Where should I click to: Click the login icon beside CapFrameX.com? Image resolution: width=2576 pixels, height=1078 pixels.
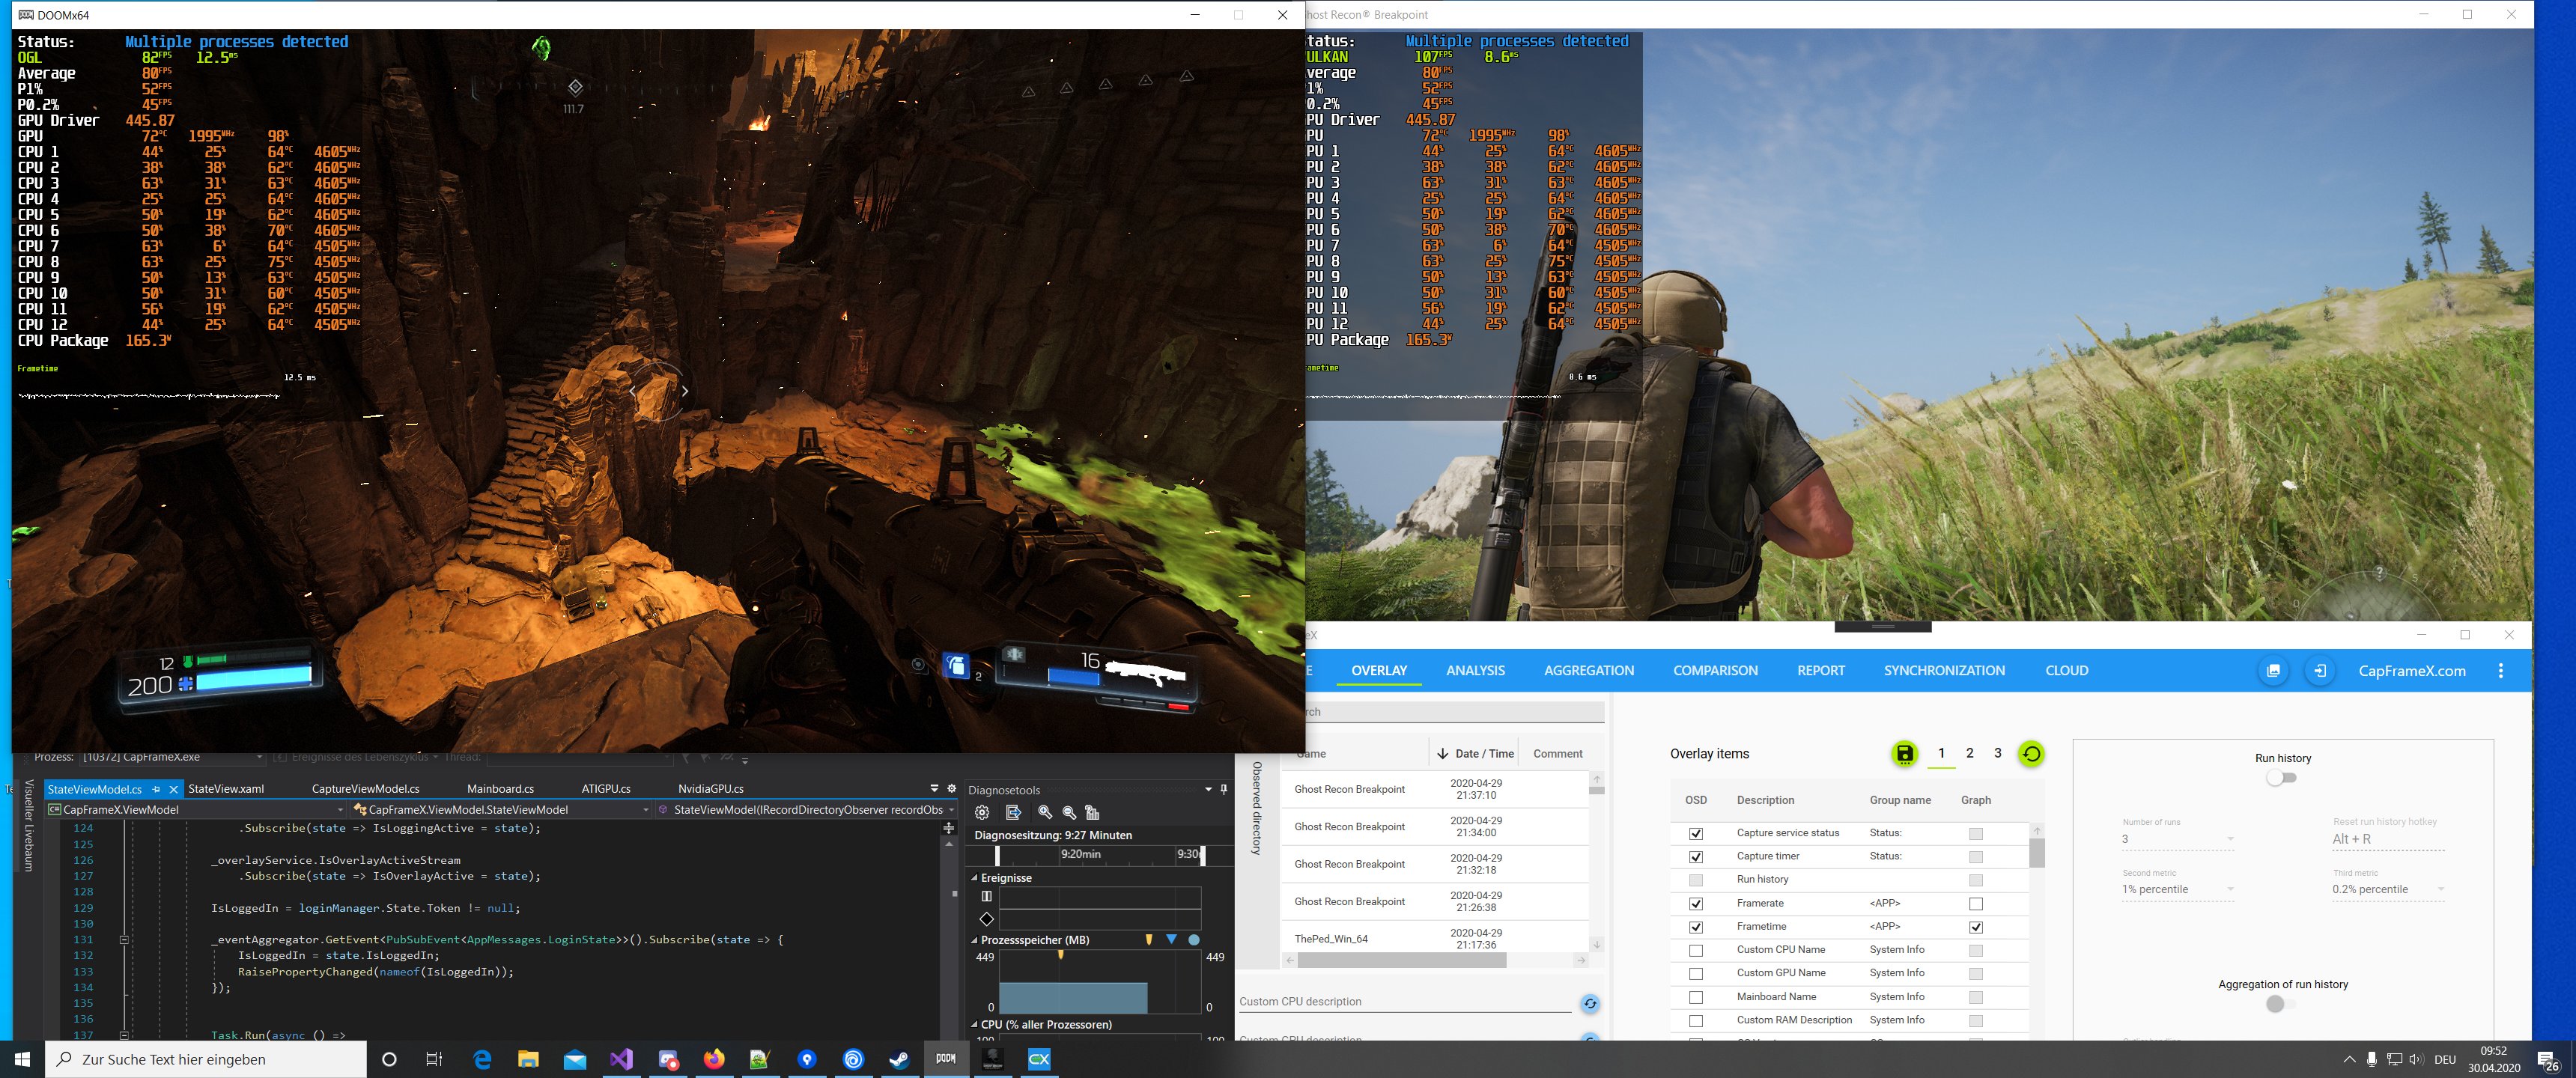(2320, 671)
